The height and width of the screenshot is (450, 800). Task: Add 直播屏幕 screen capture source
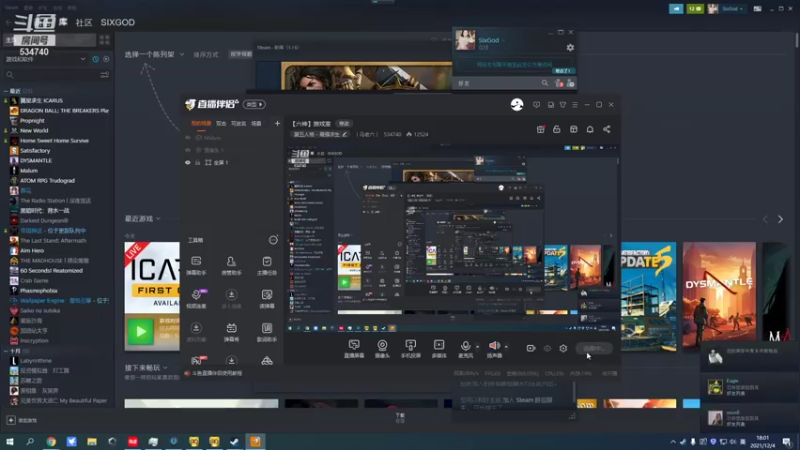tap(354, 349)
